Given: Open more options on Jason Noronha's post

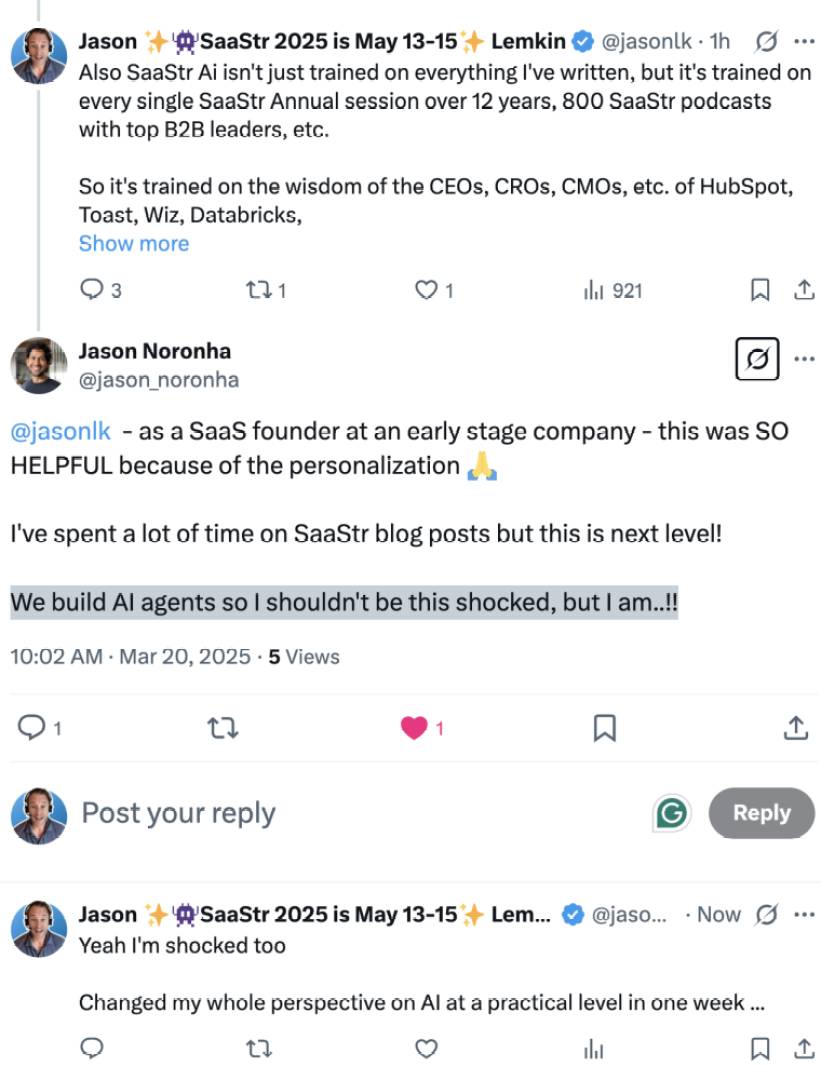Looking at the screenshot, I should tap(803, 359).
